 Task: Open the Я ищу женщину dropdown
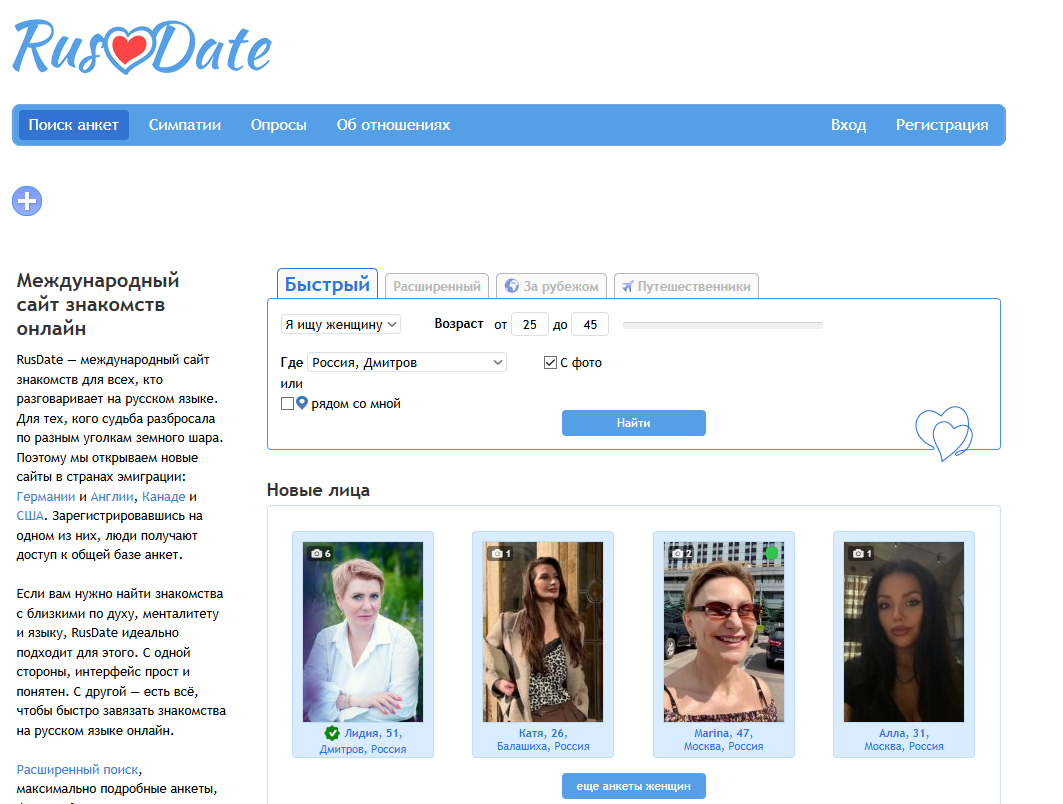pyautogui.click(x=341, y=325)
